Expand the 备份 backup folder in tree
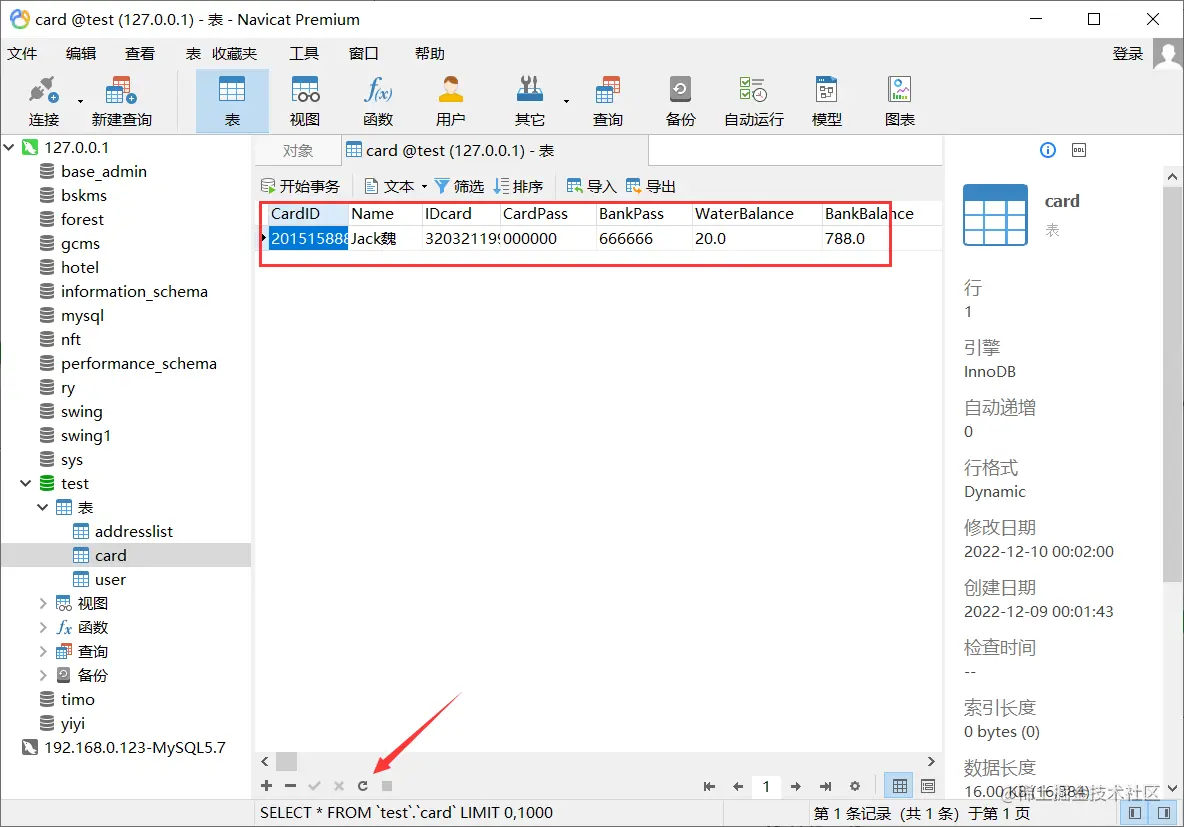 (x=42, y=675)
